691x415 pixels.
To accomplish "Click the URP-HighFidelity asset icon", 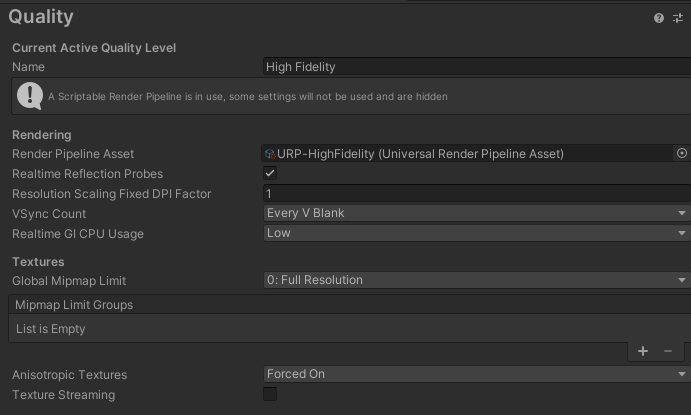I will [x=270, y=154].
